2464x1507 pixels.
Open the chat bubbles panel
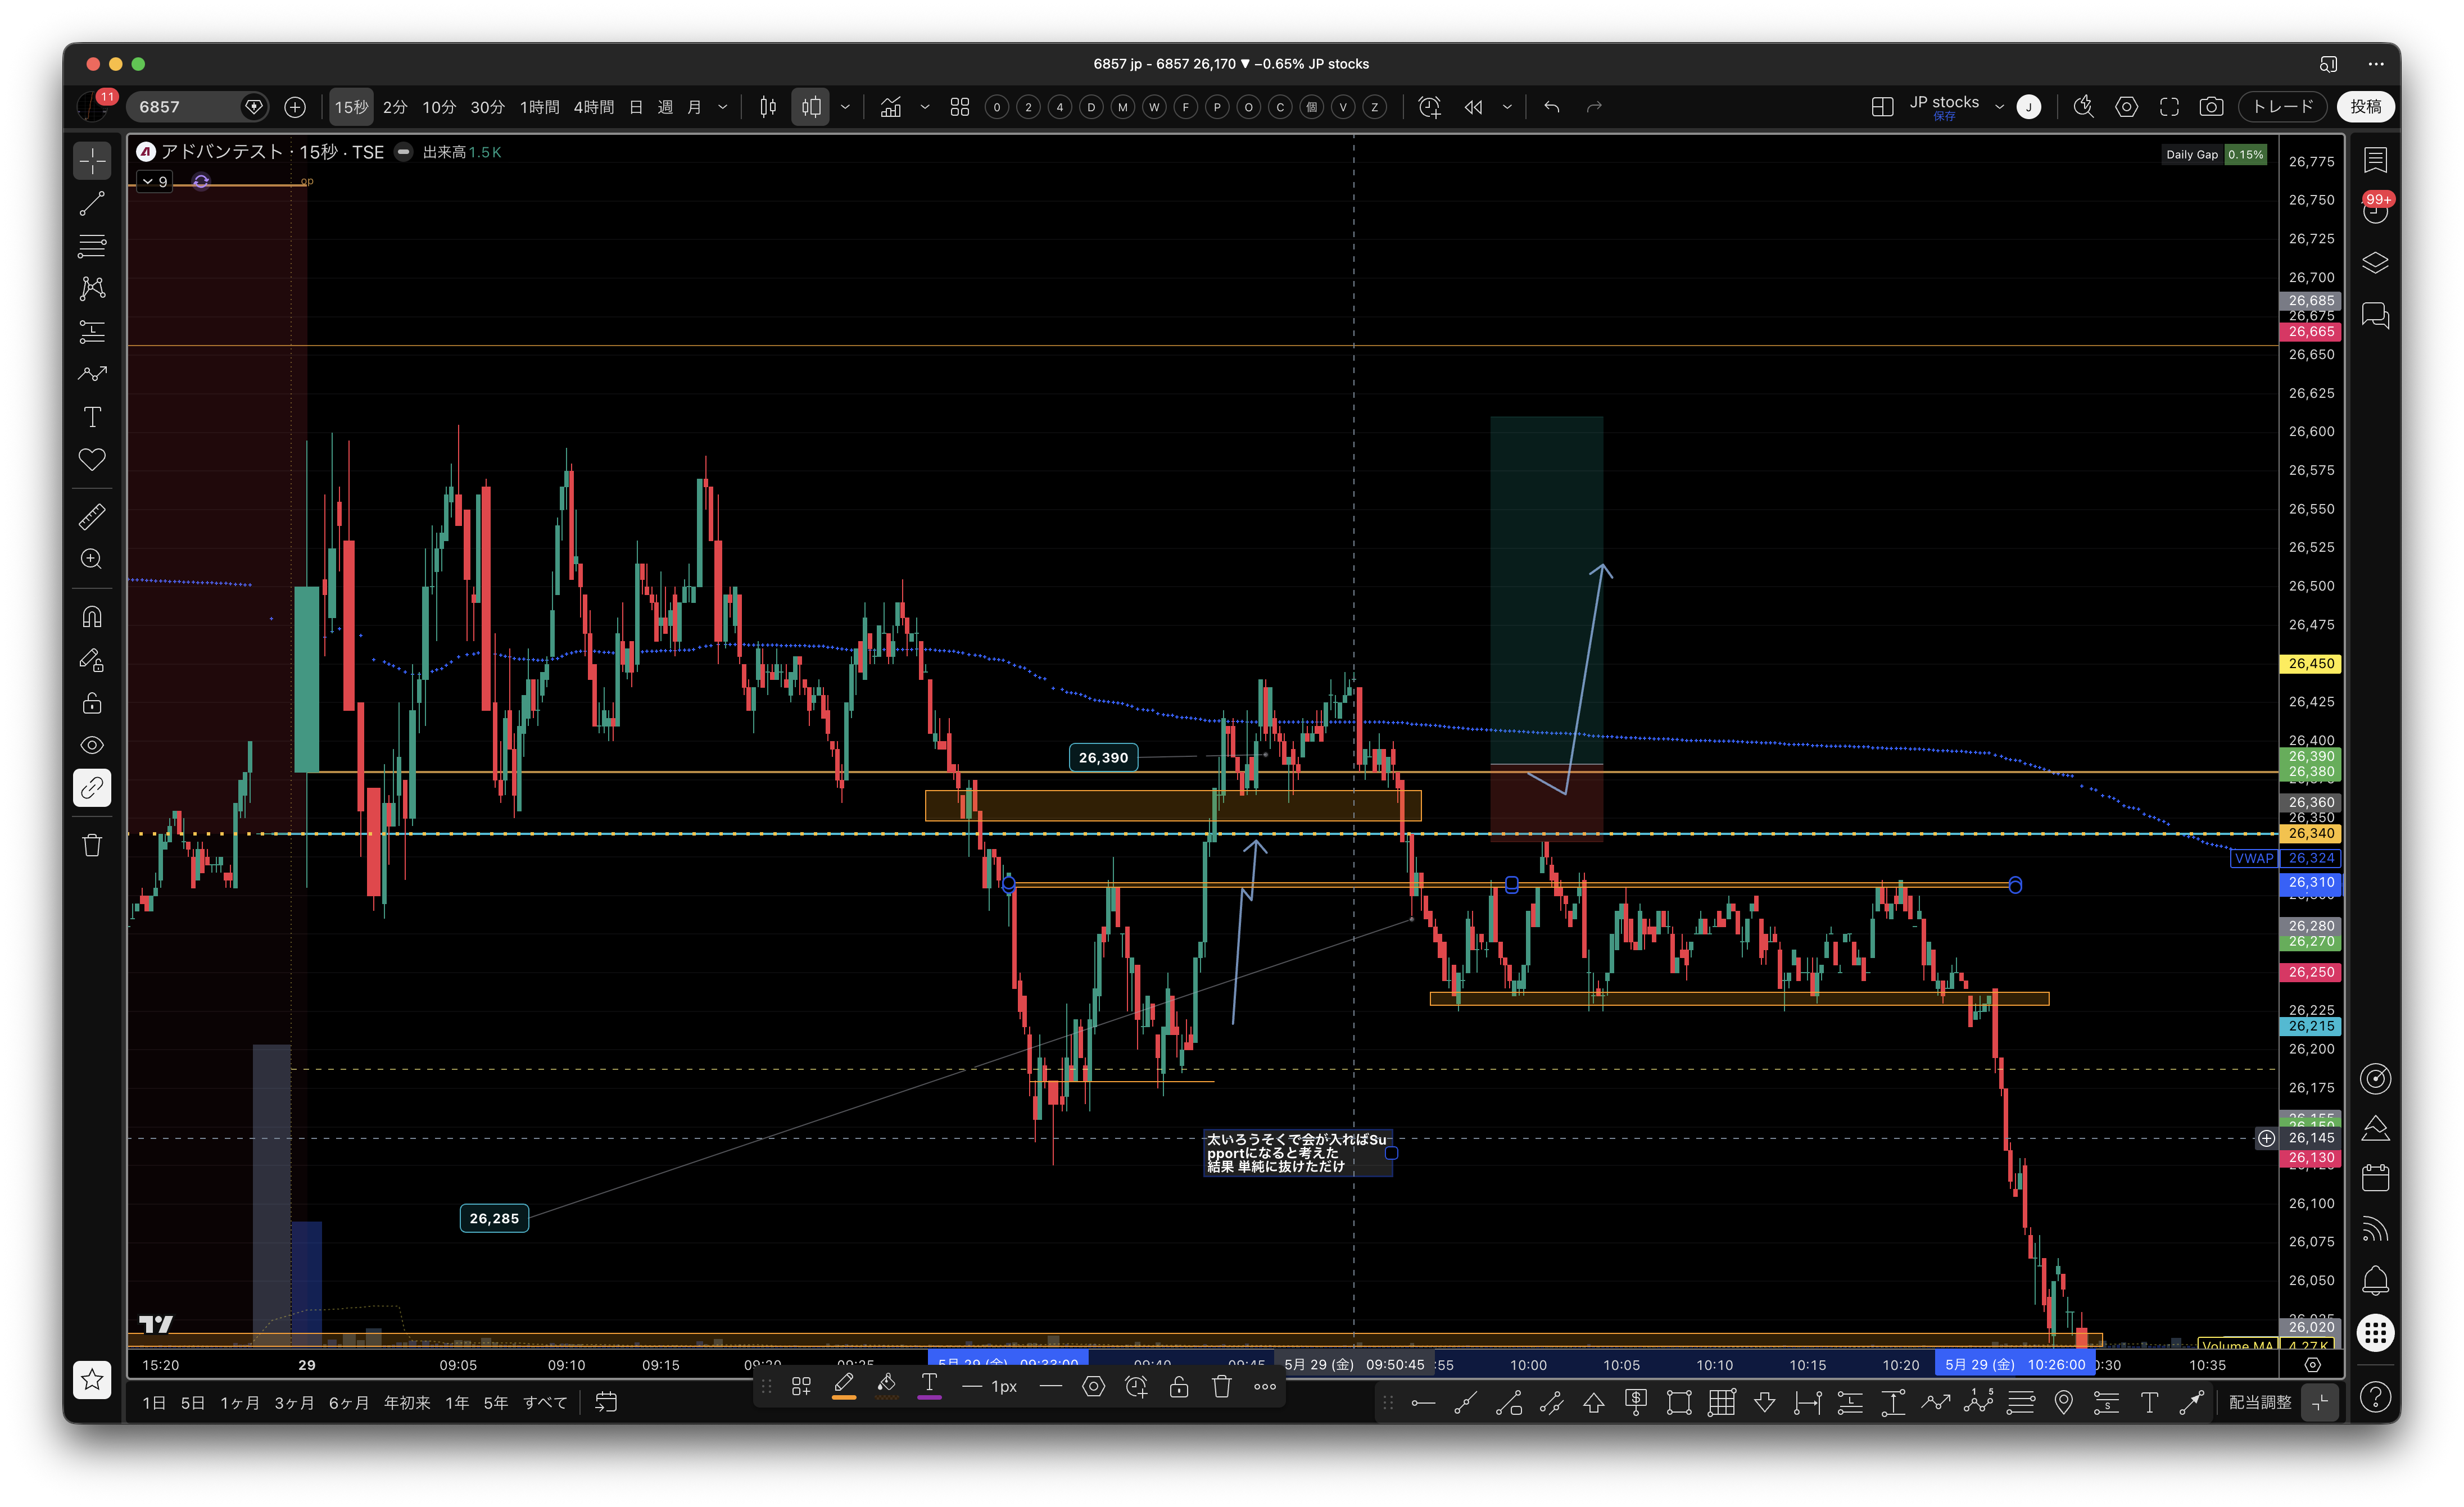point(2376,316)
